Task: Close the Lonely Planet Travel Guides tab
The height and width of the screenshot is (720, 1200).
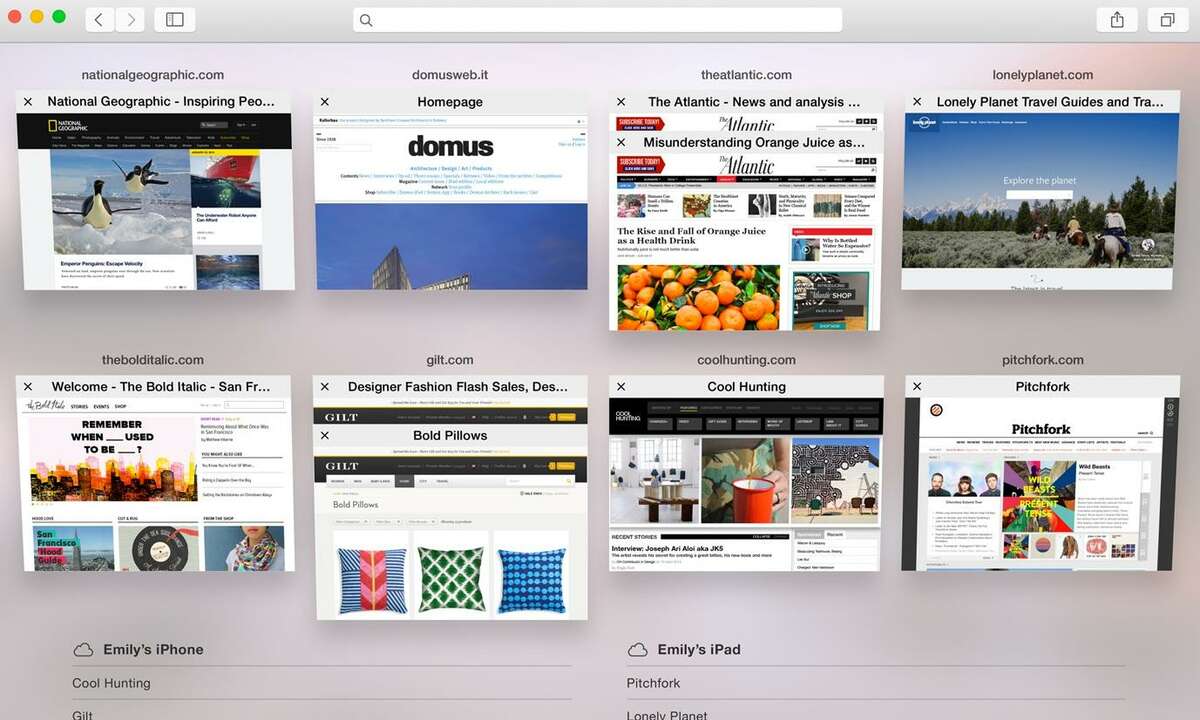Action: click(x=917, y=102)
